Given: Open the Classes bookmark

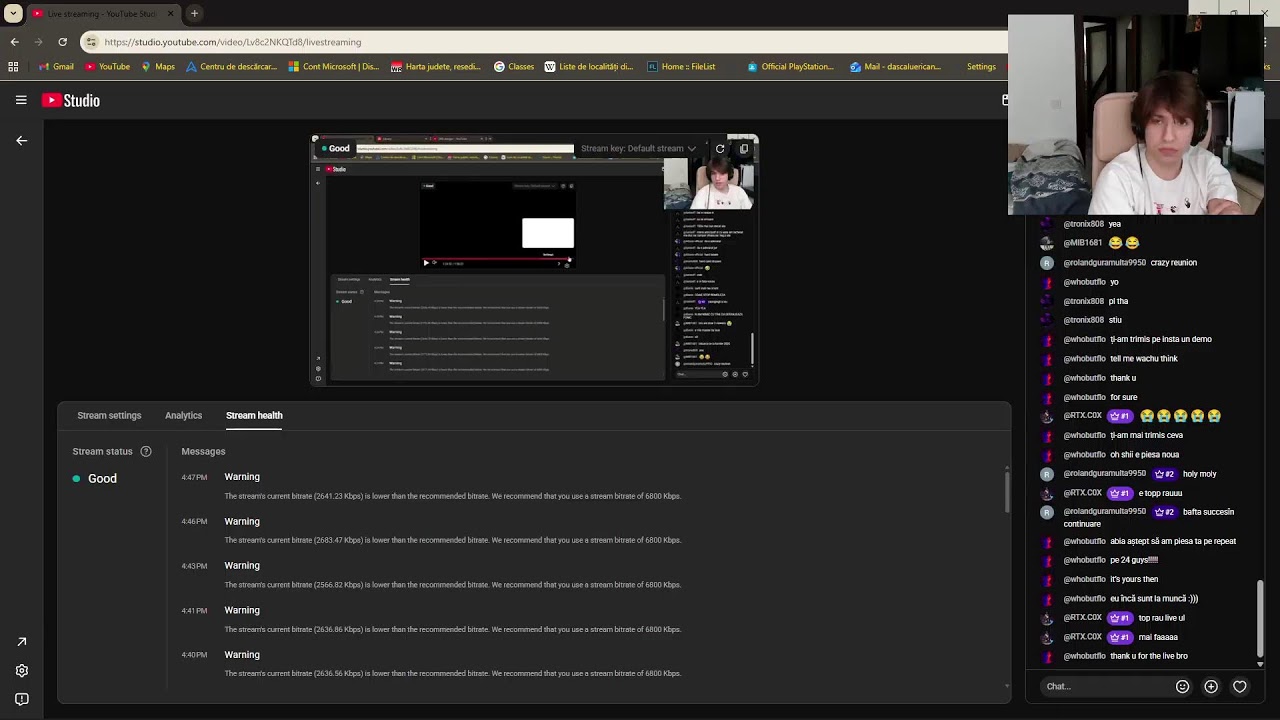Looking at the screenshot, I should coord(514,67).
